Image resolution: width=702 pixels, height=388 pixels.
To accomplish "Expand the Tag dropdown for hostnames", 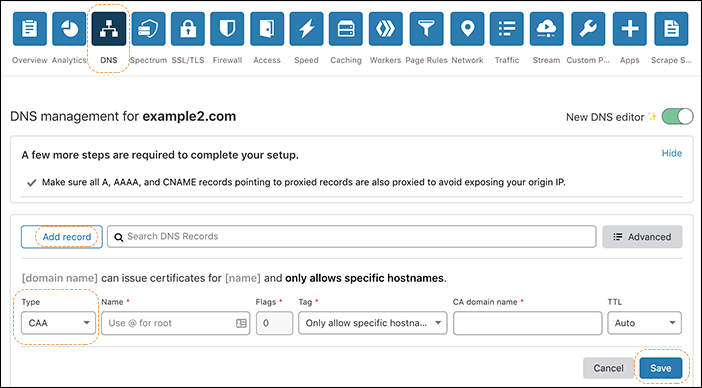I will coord(373,323).
